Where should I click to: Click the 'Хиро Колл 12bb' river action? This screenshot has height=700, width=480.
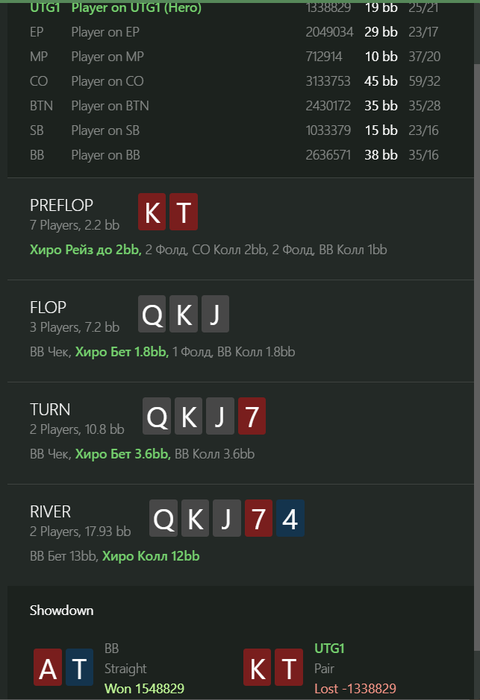[x=151, y=556]
